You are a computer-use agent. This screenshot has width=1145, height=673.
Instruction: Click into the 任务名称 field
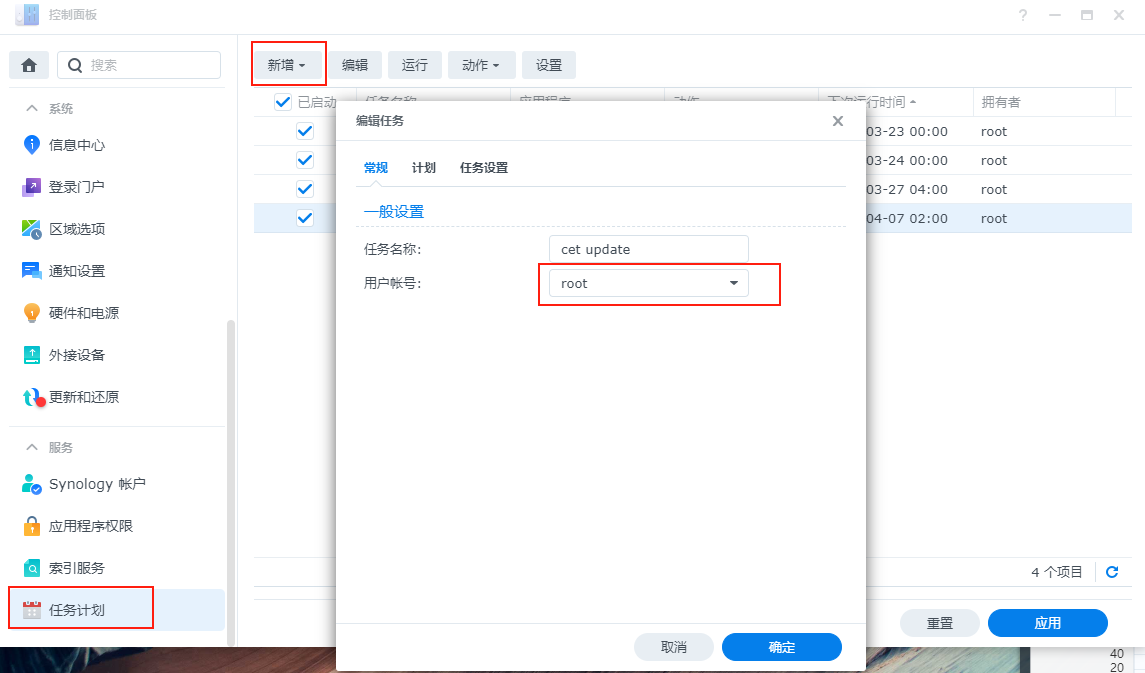pos(648,249)
